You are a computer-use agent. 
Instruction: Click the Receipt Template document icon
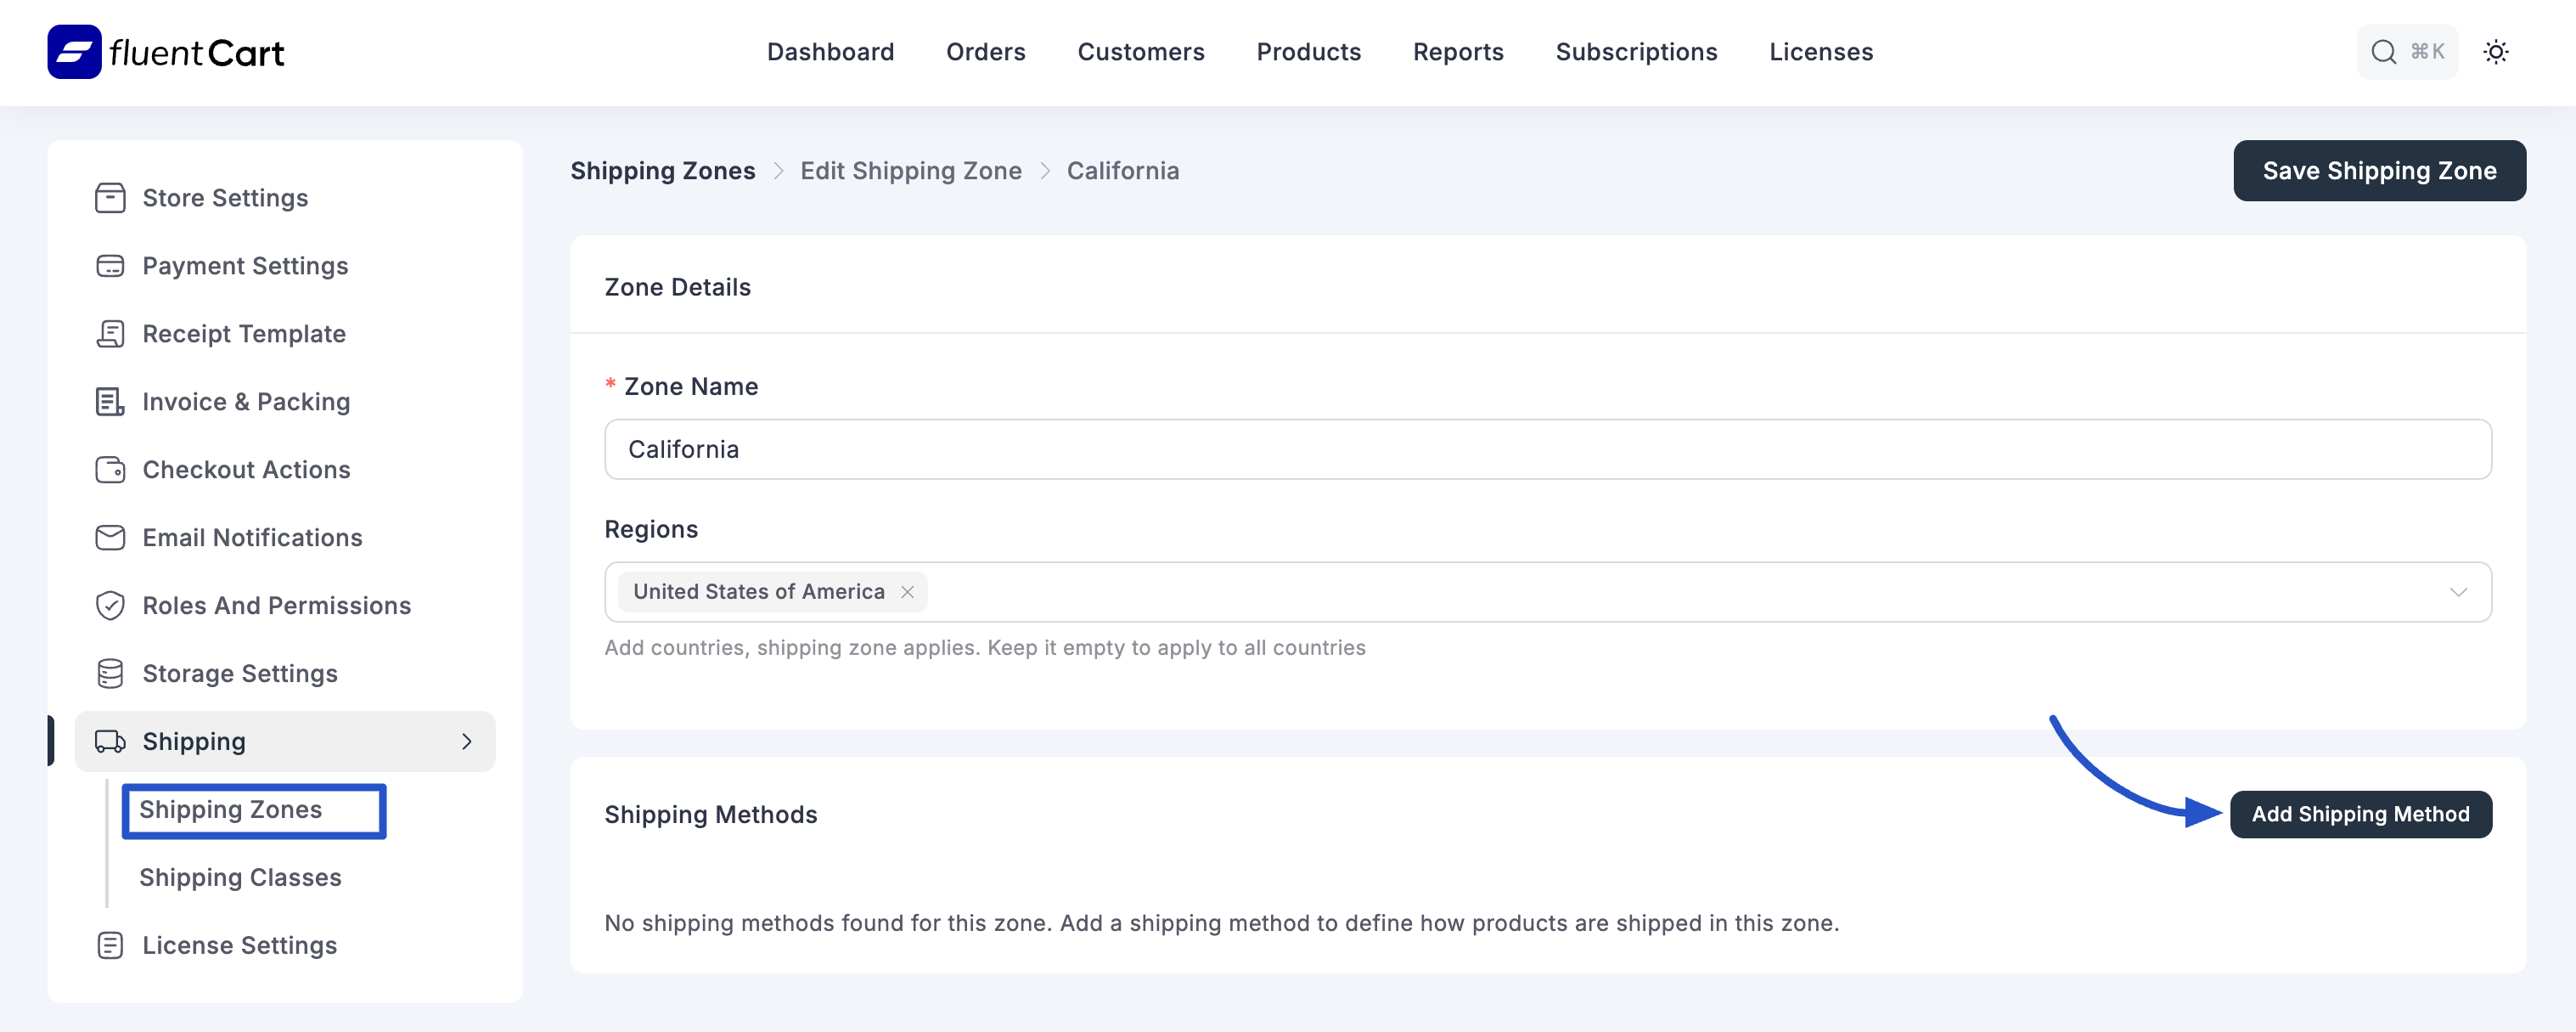[x=110, y=333]
